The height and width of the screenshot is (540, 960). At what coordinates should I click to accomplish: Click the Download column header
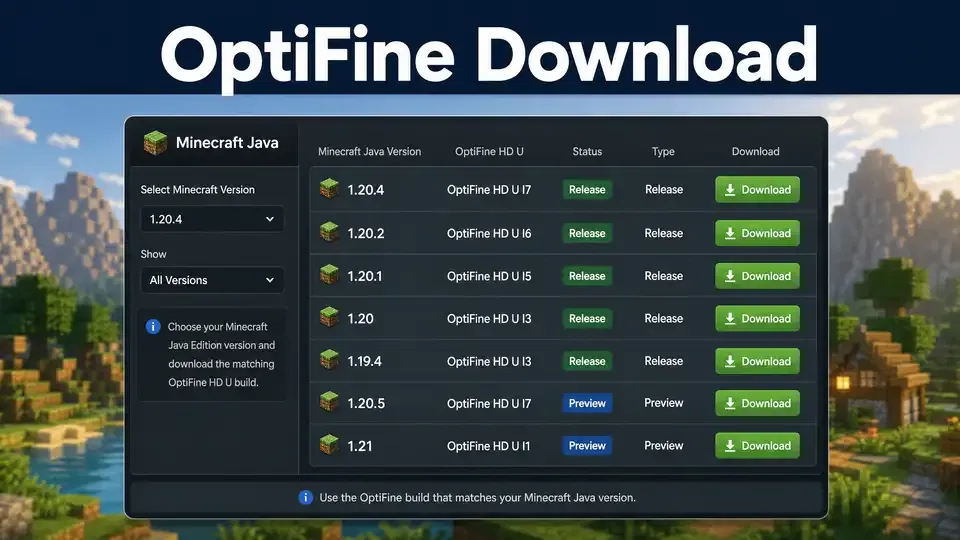pos(756,151)
